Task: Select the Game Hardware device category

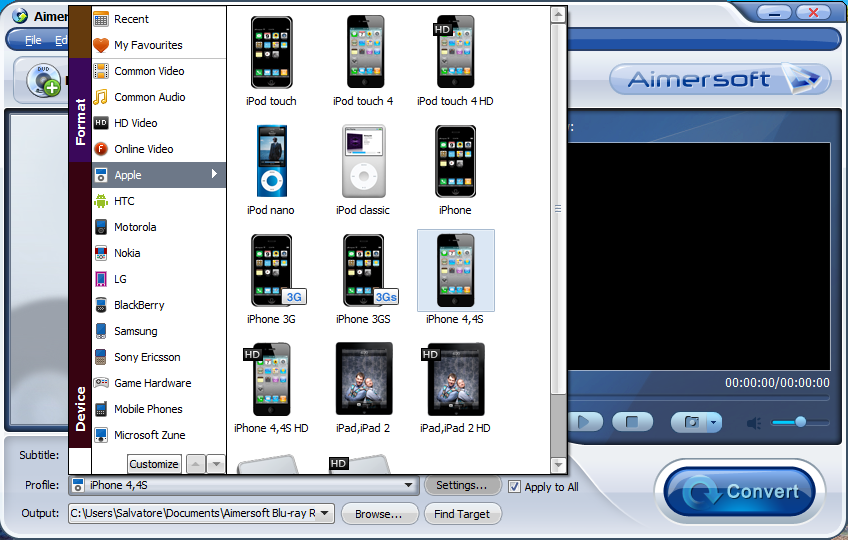Action: (152, 383)
